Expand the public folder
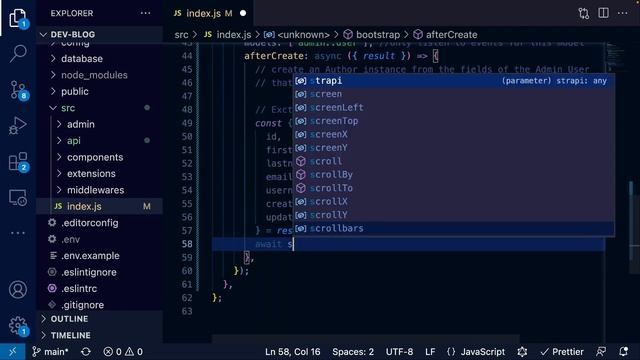This screenshot has width=640, height=360. [x=100, y=91]
